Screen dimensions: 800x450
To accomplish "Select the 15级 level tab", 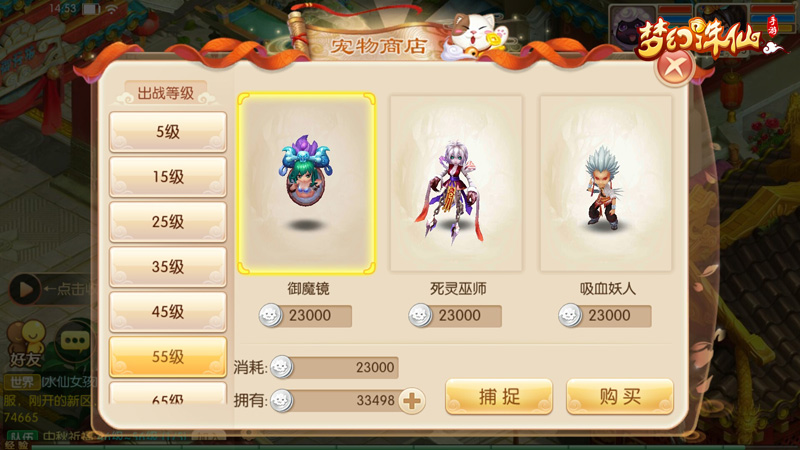I will [168, 177].
